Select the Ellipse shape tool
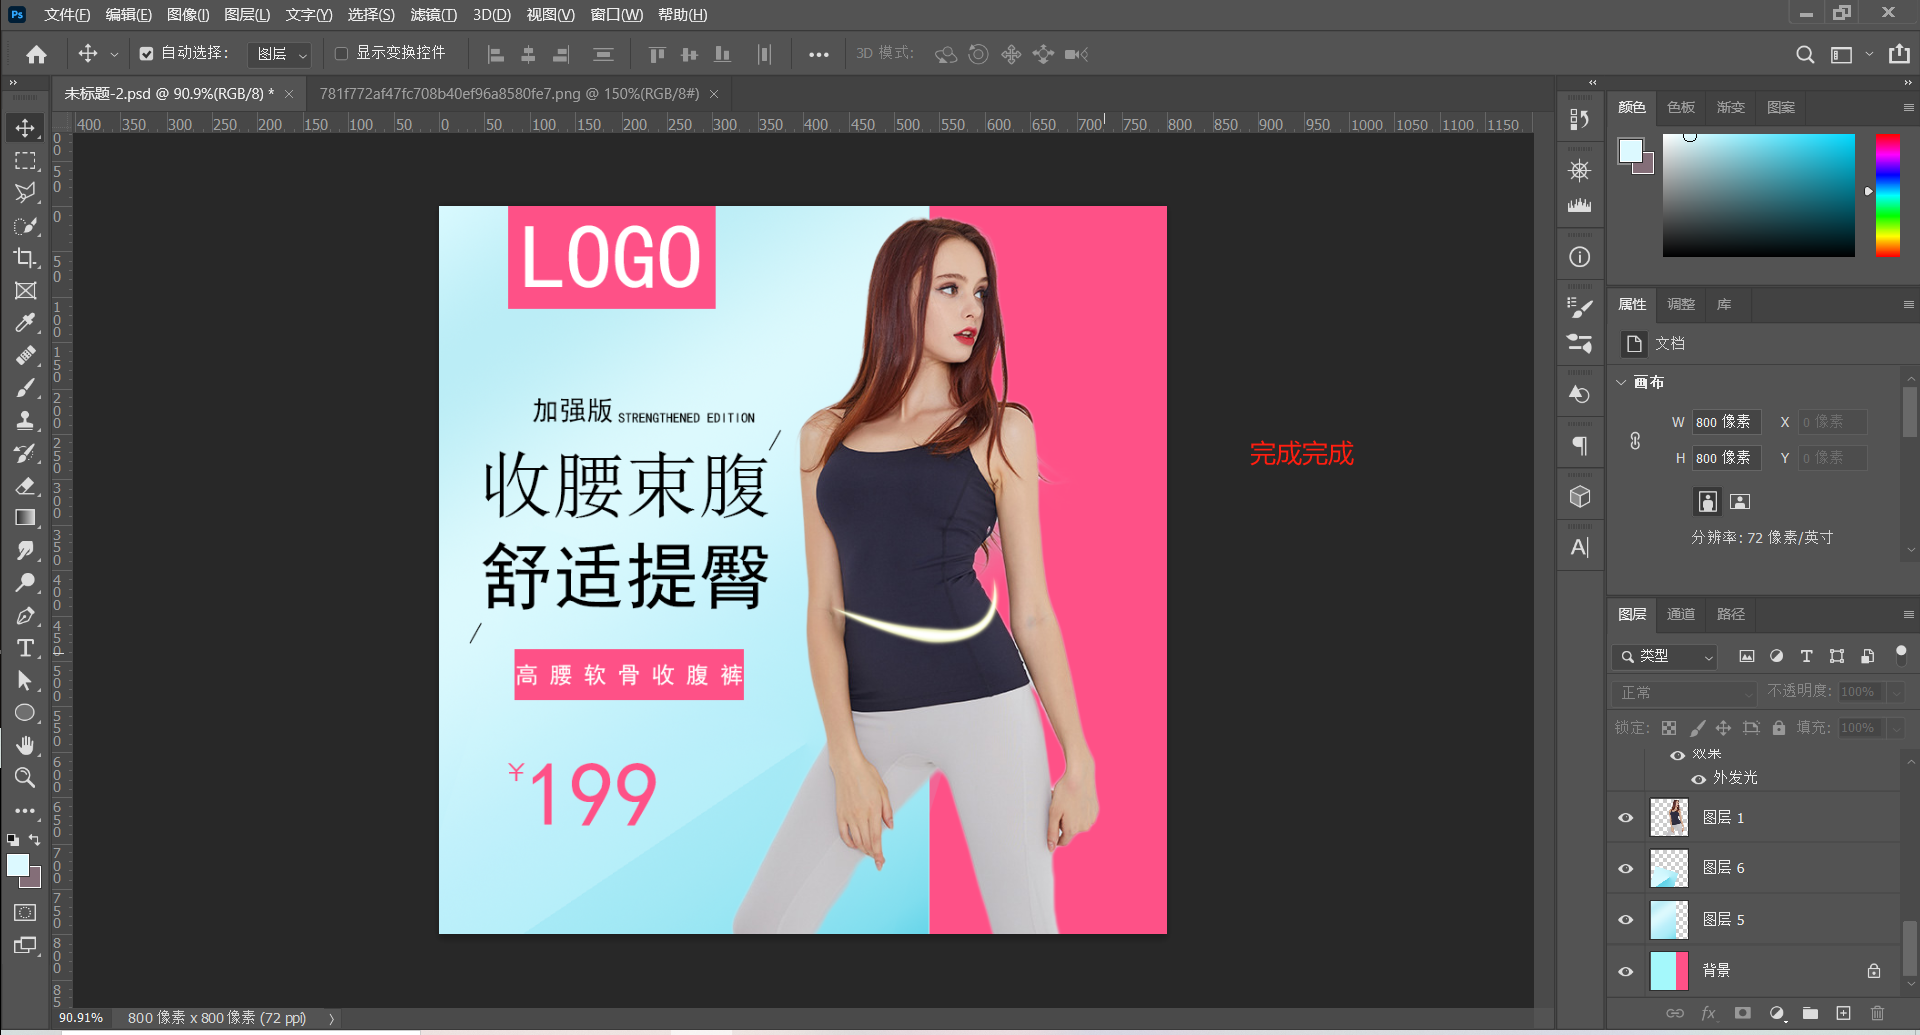1920x1035 pixels. [25, 713]
